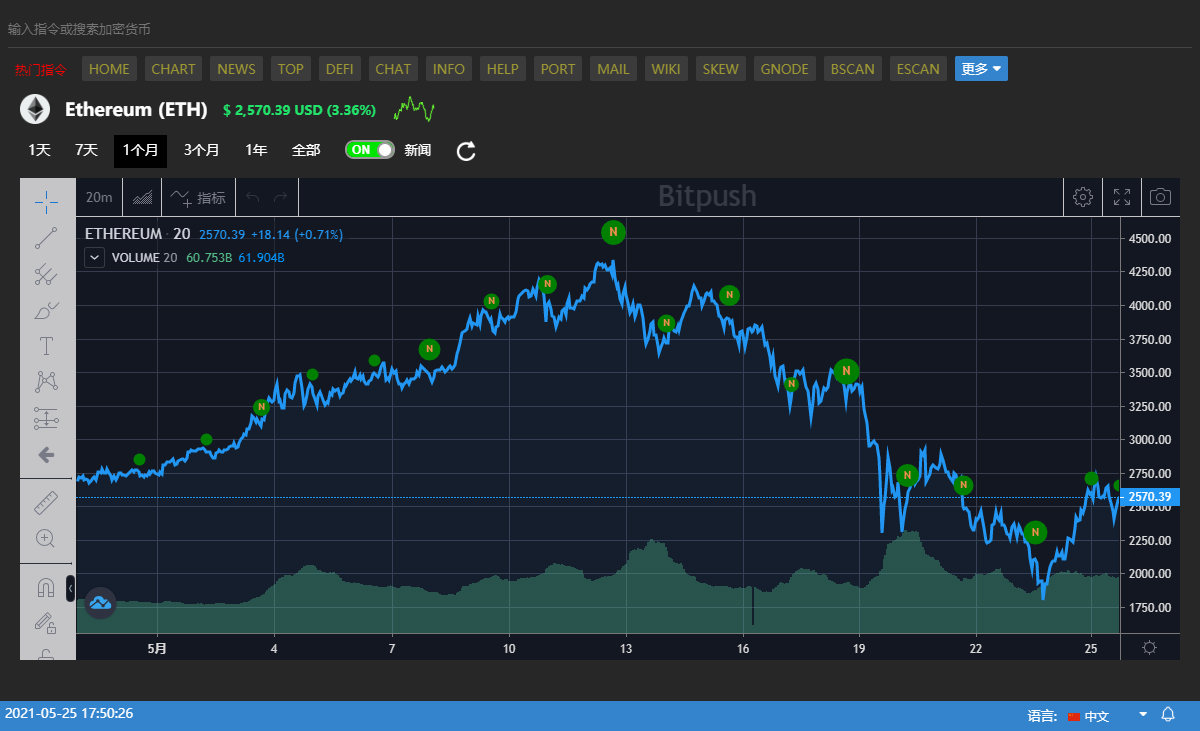Open the TOP command
Viewport: 1200px width, 731px height.
(291, 69)
